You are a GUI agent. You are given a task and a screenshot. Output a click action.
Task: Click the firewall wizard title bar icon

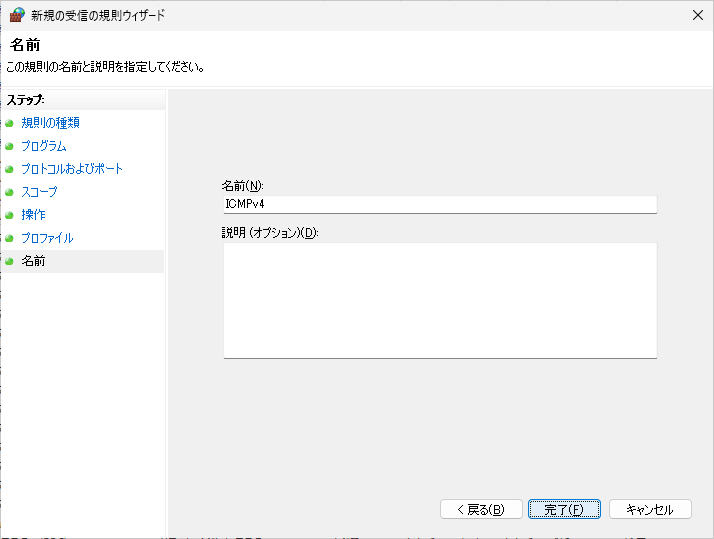(17, 15)
